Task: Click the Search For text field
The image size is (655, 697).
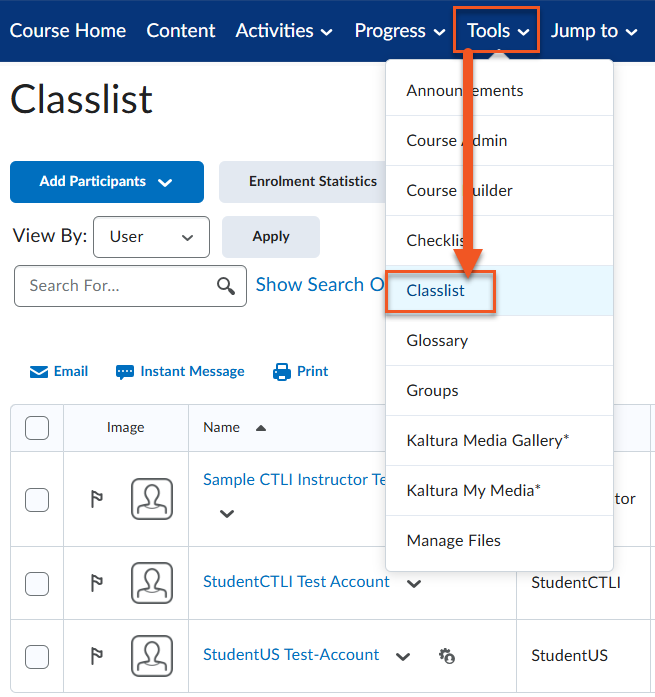Action: pos(118,286)
